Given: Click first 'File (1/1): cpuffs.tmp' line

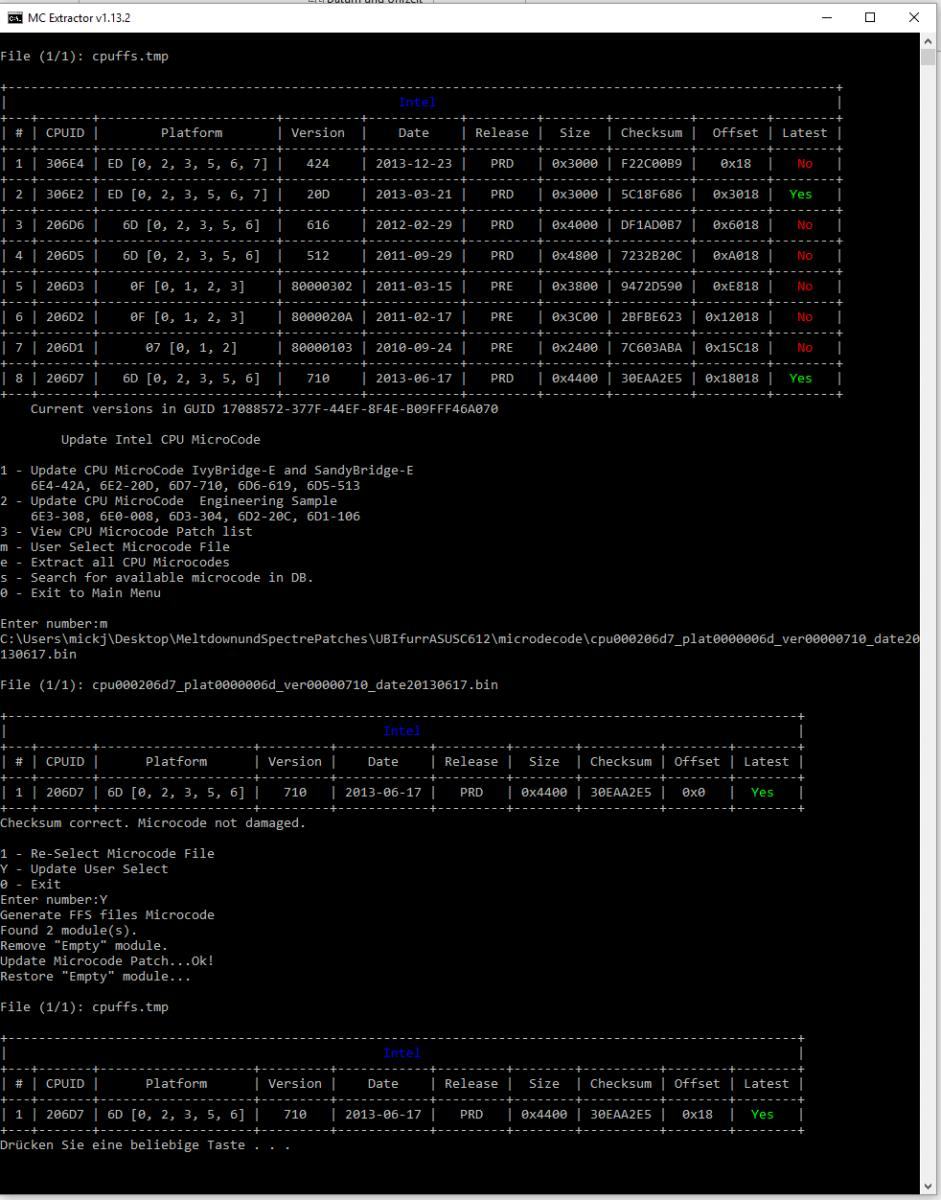Looking at the screenshot, I should point(84,56).
